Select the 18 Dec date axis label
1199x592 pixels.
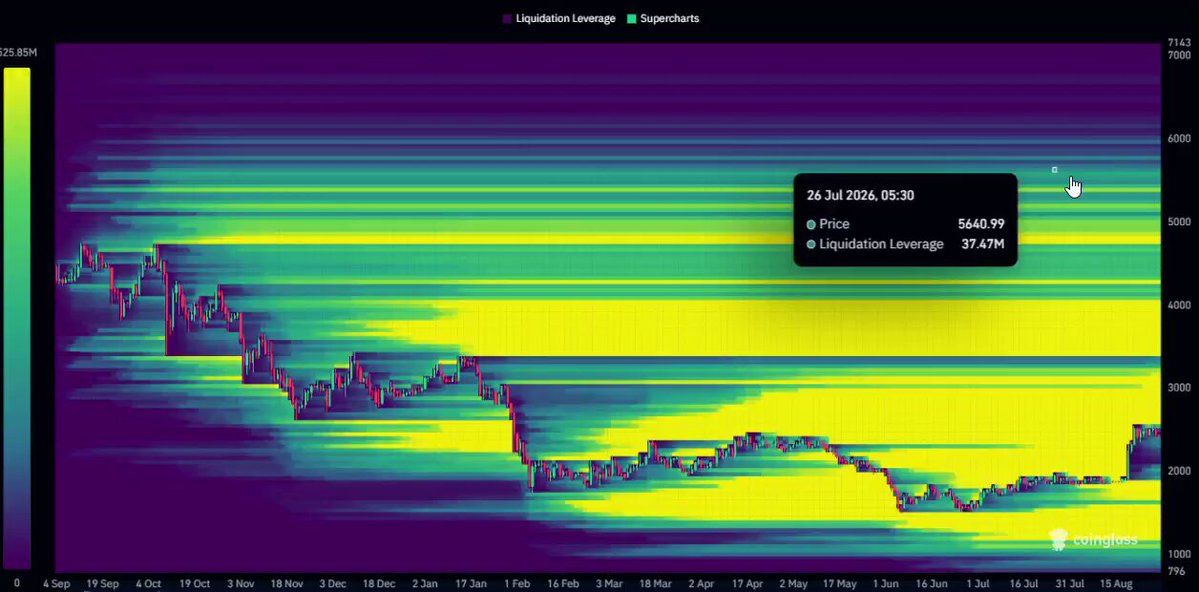coord(379,584)
